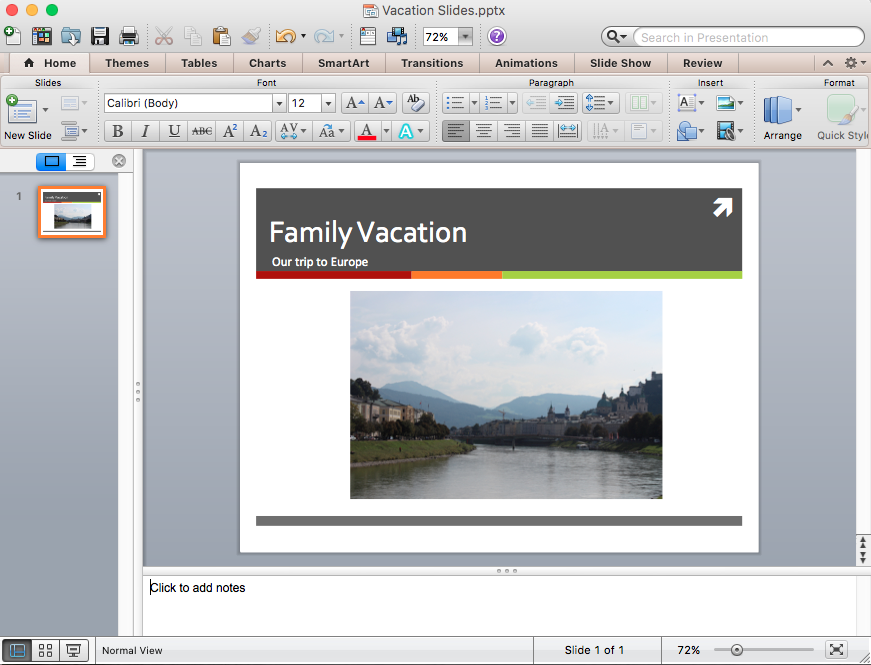Switch to Slide Sorter view button
This screenshot has height=665, width=871.
coord(45,650)
